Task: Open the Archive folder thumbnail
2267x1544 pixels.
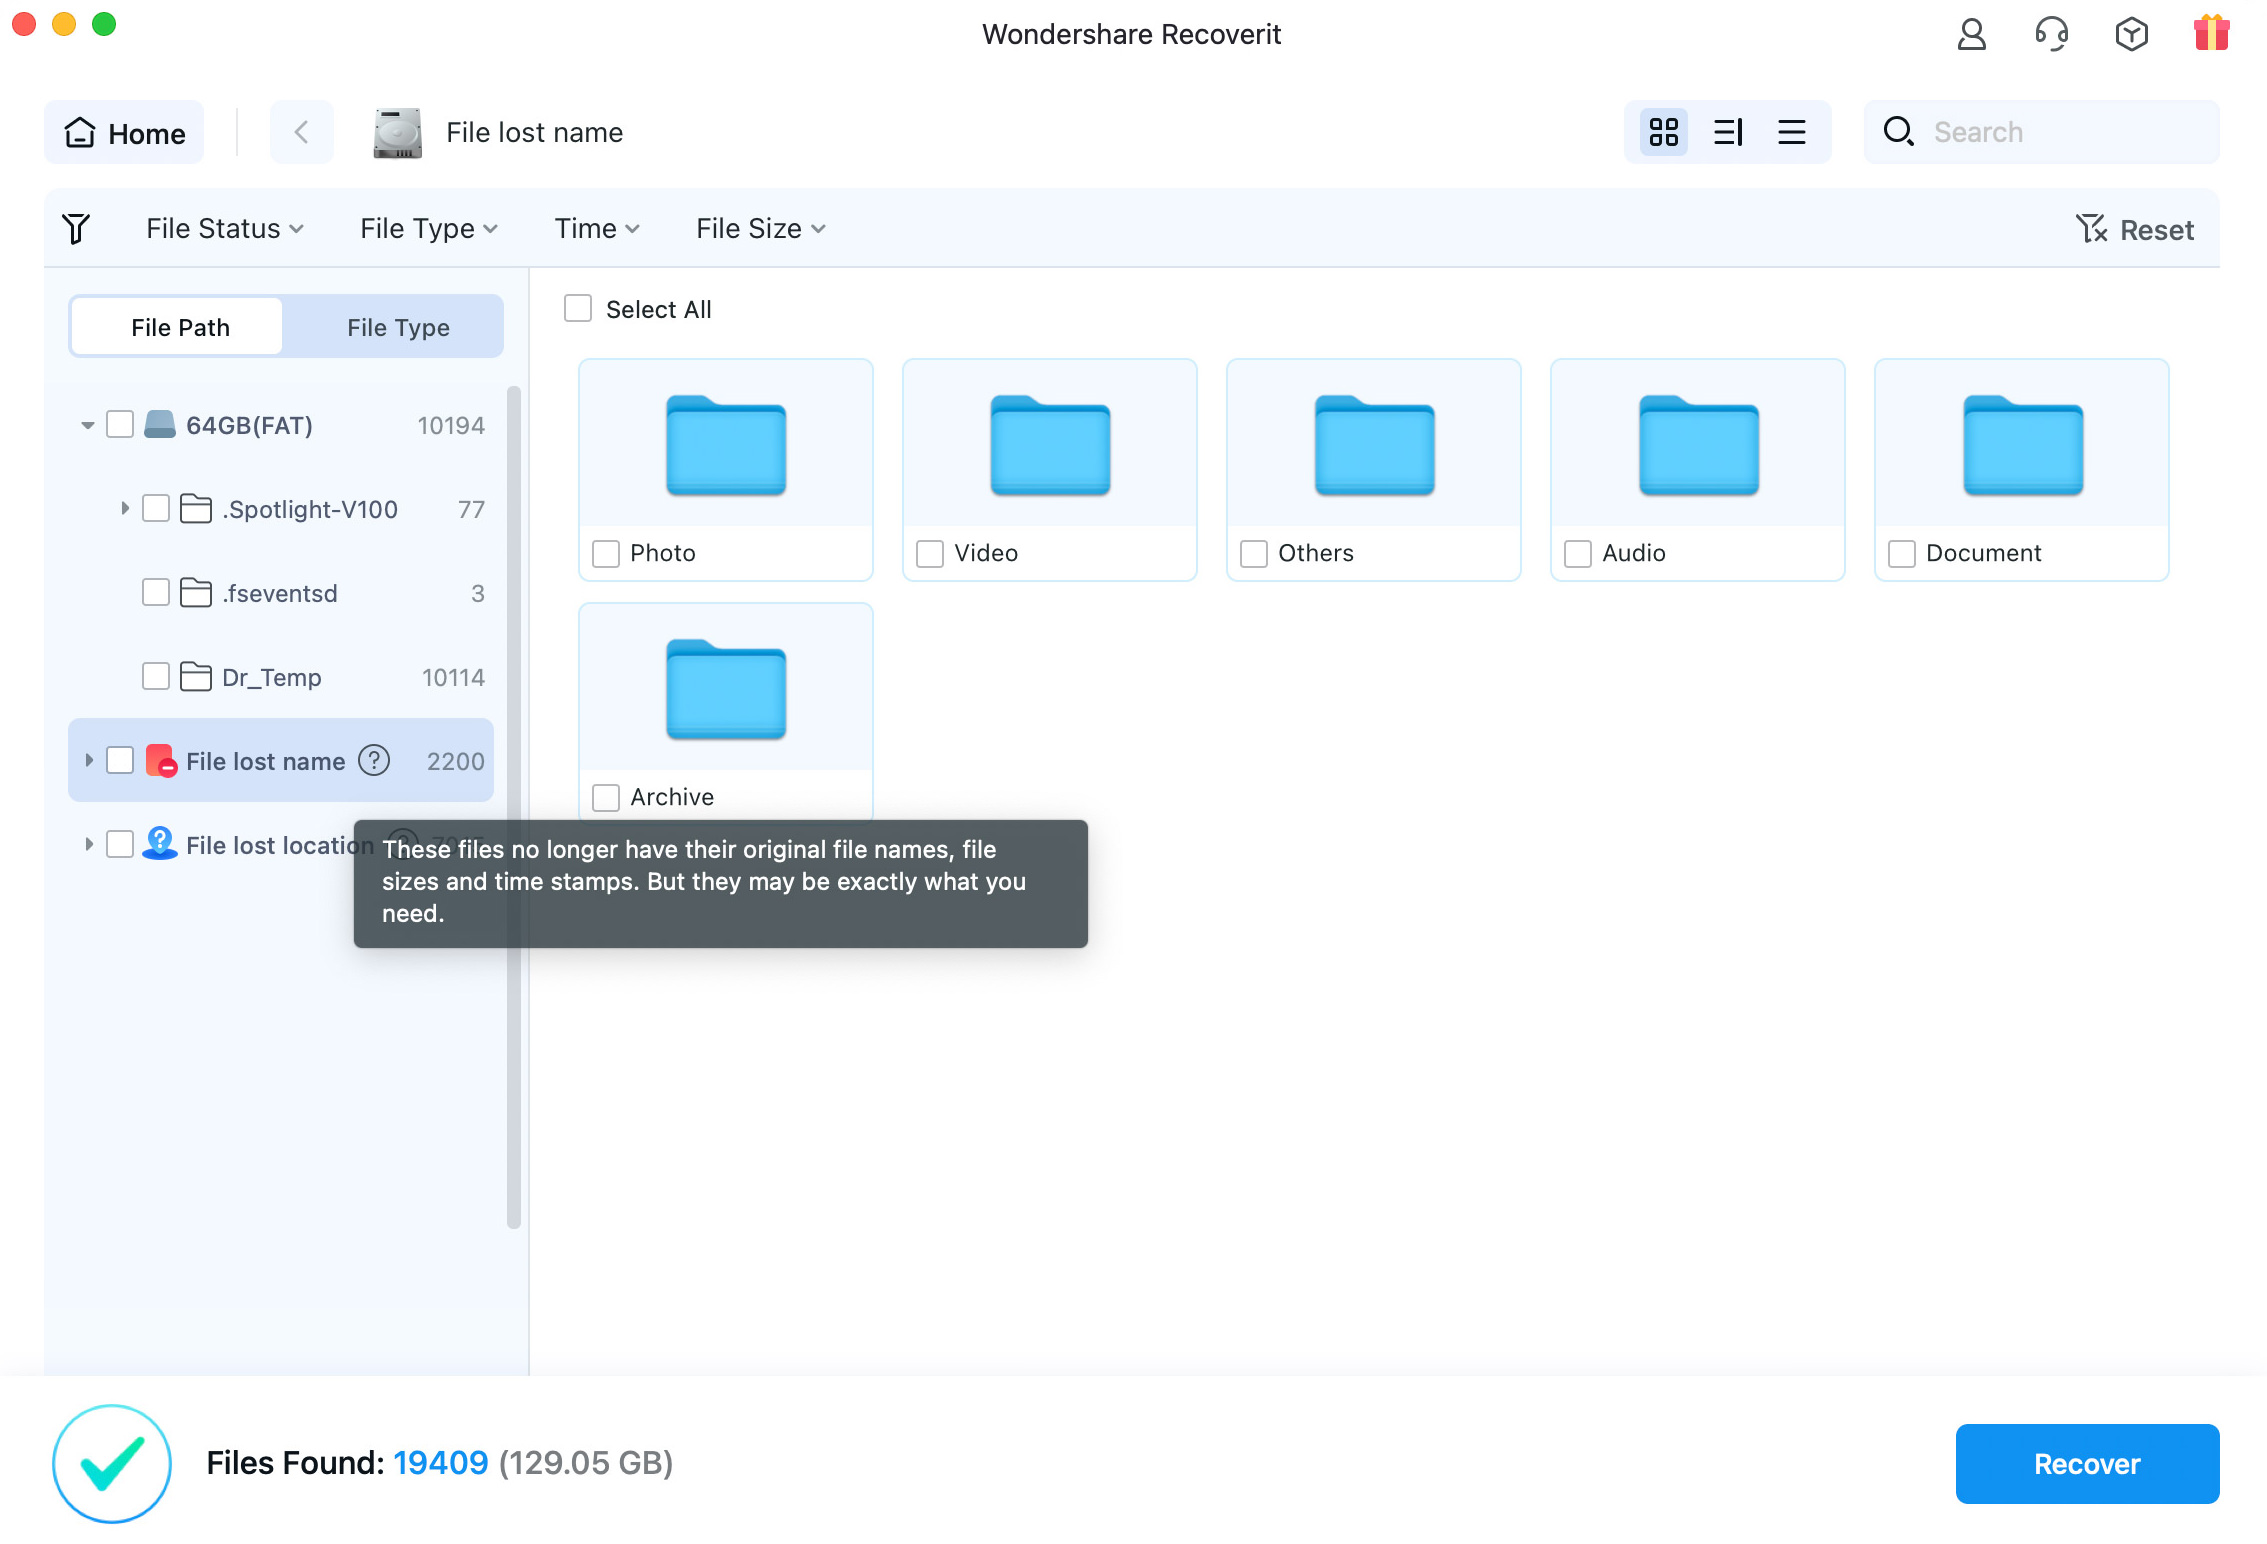Action: pos(726,689)
